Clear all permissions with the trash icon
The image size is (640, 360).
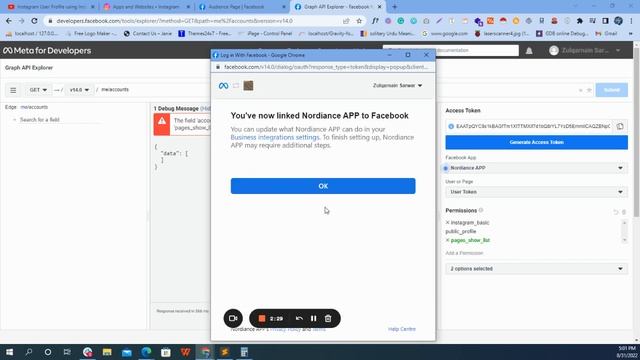624,212
